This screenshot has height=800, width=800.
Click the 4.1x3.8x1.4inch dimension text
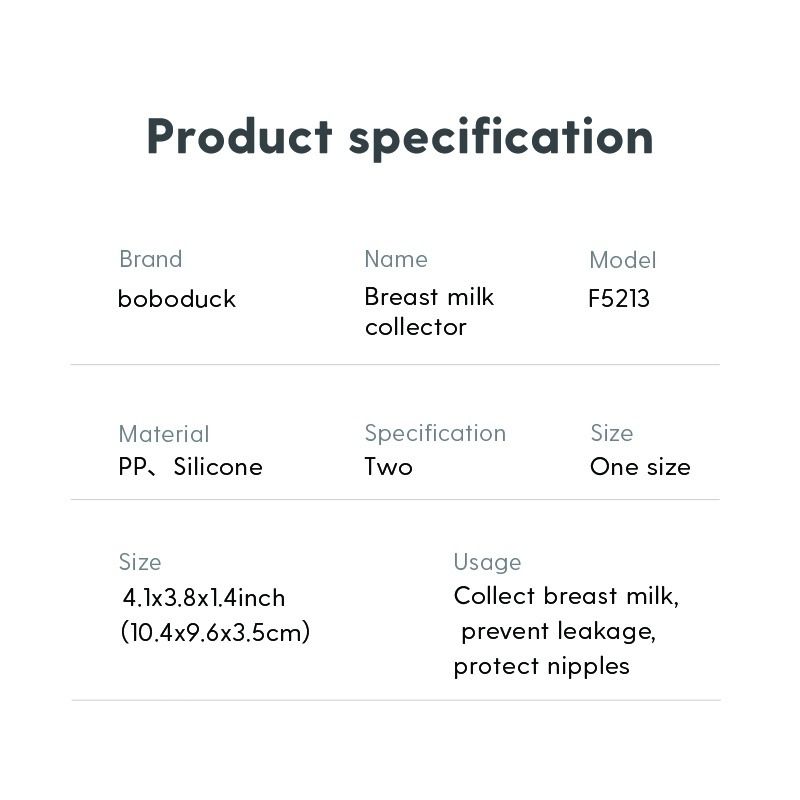pos(204,598)
